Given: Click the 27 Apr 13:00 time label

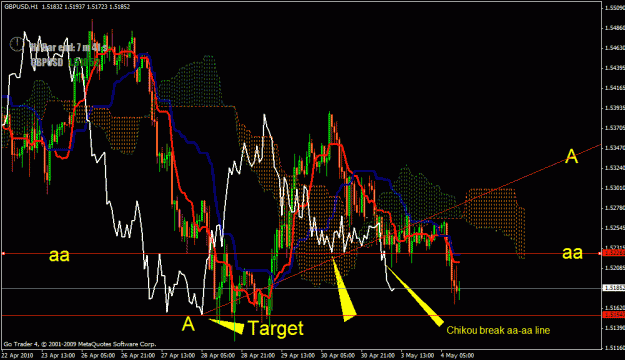Looking at the screenshot, I should click(178, 355).
